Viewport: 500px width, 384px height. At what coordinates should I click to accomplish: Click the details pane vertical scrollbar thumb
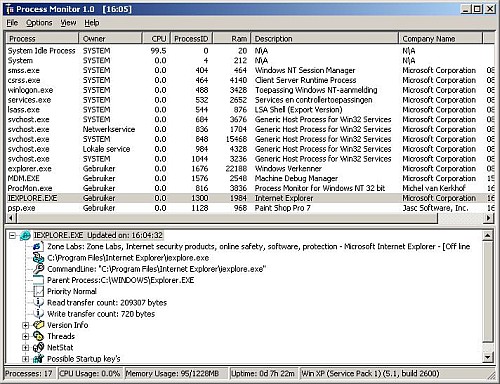(x=488, y=291)
